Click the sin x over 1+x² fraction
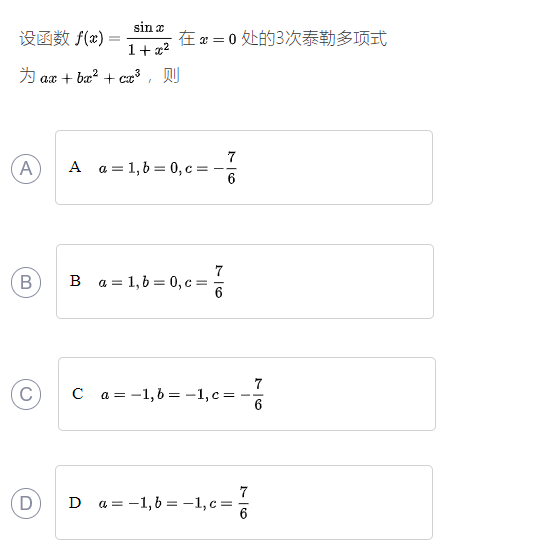The image size is (547, 560). [x=149, y=39]
